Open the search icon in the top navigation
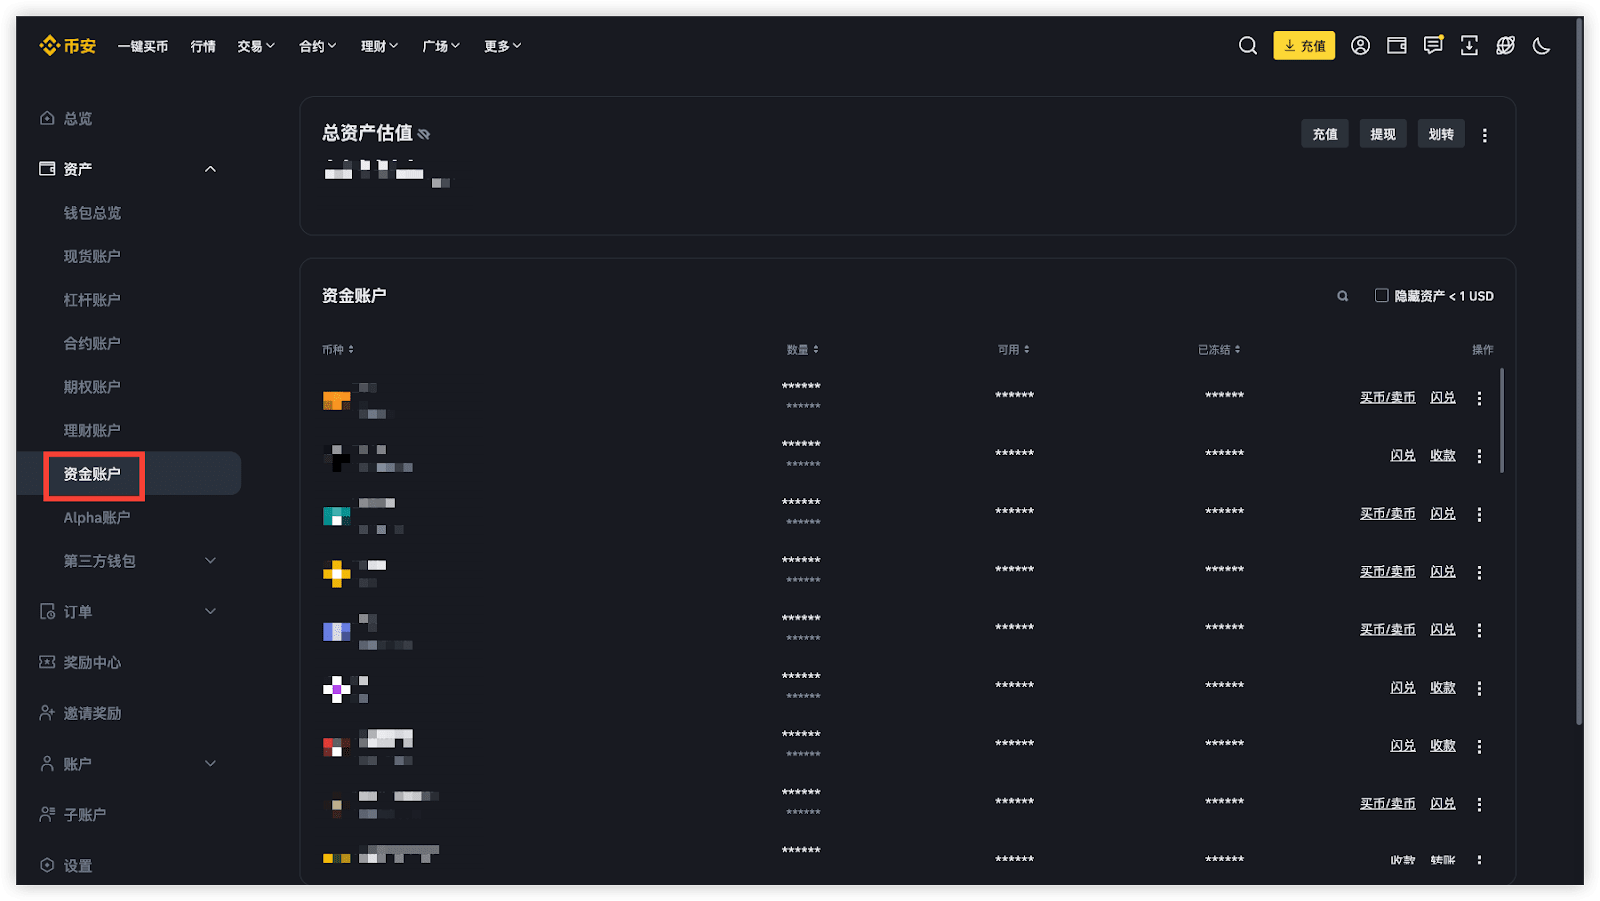Image resolution: width=1600 pixels, height=901 pixels. coord(1248,46)
